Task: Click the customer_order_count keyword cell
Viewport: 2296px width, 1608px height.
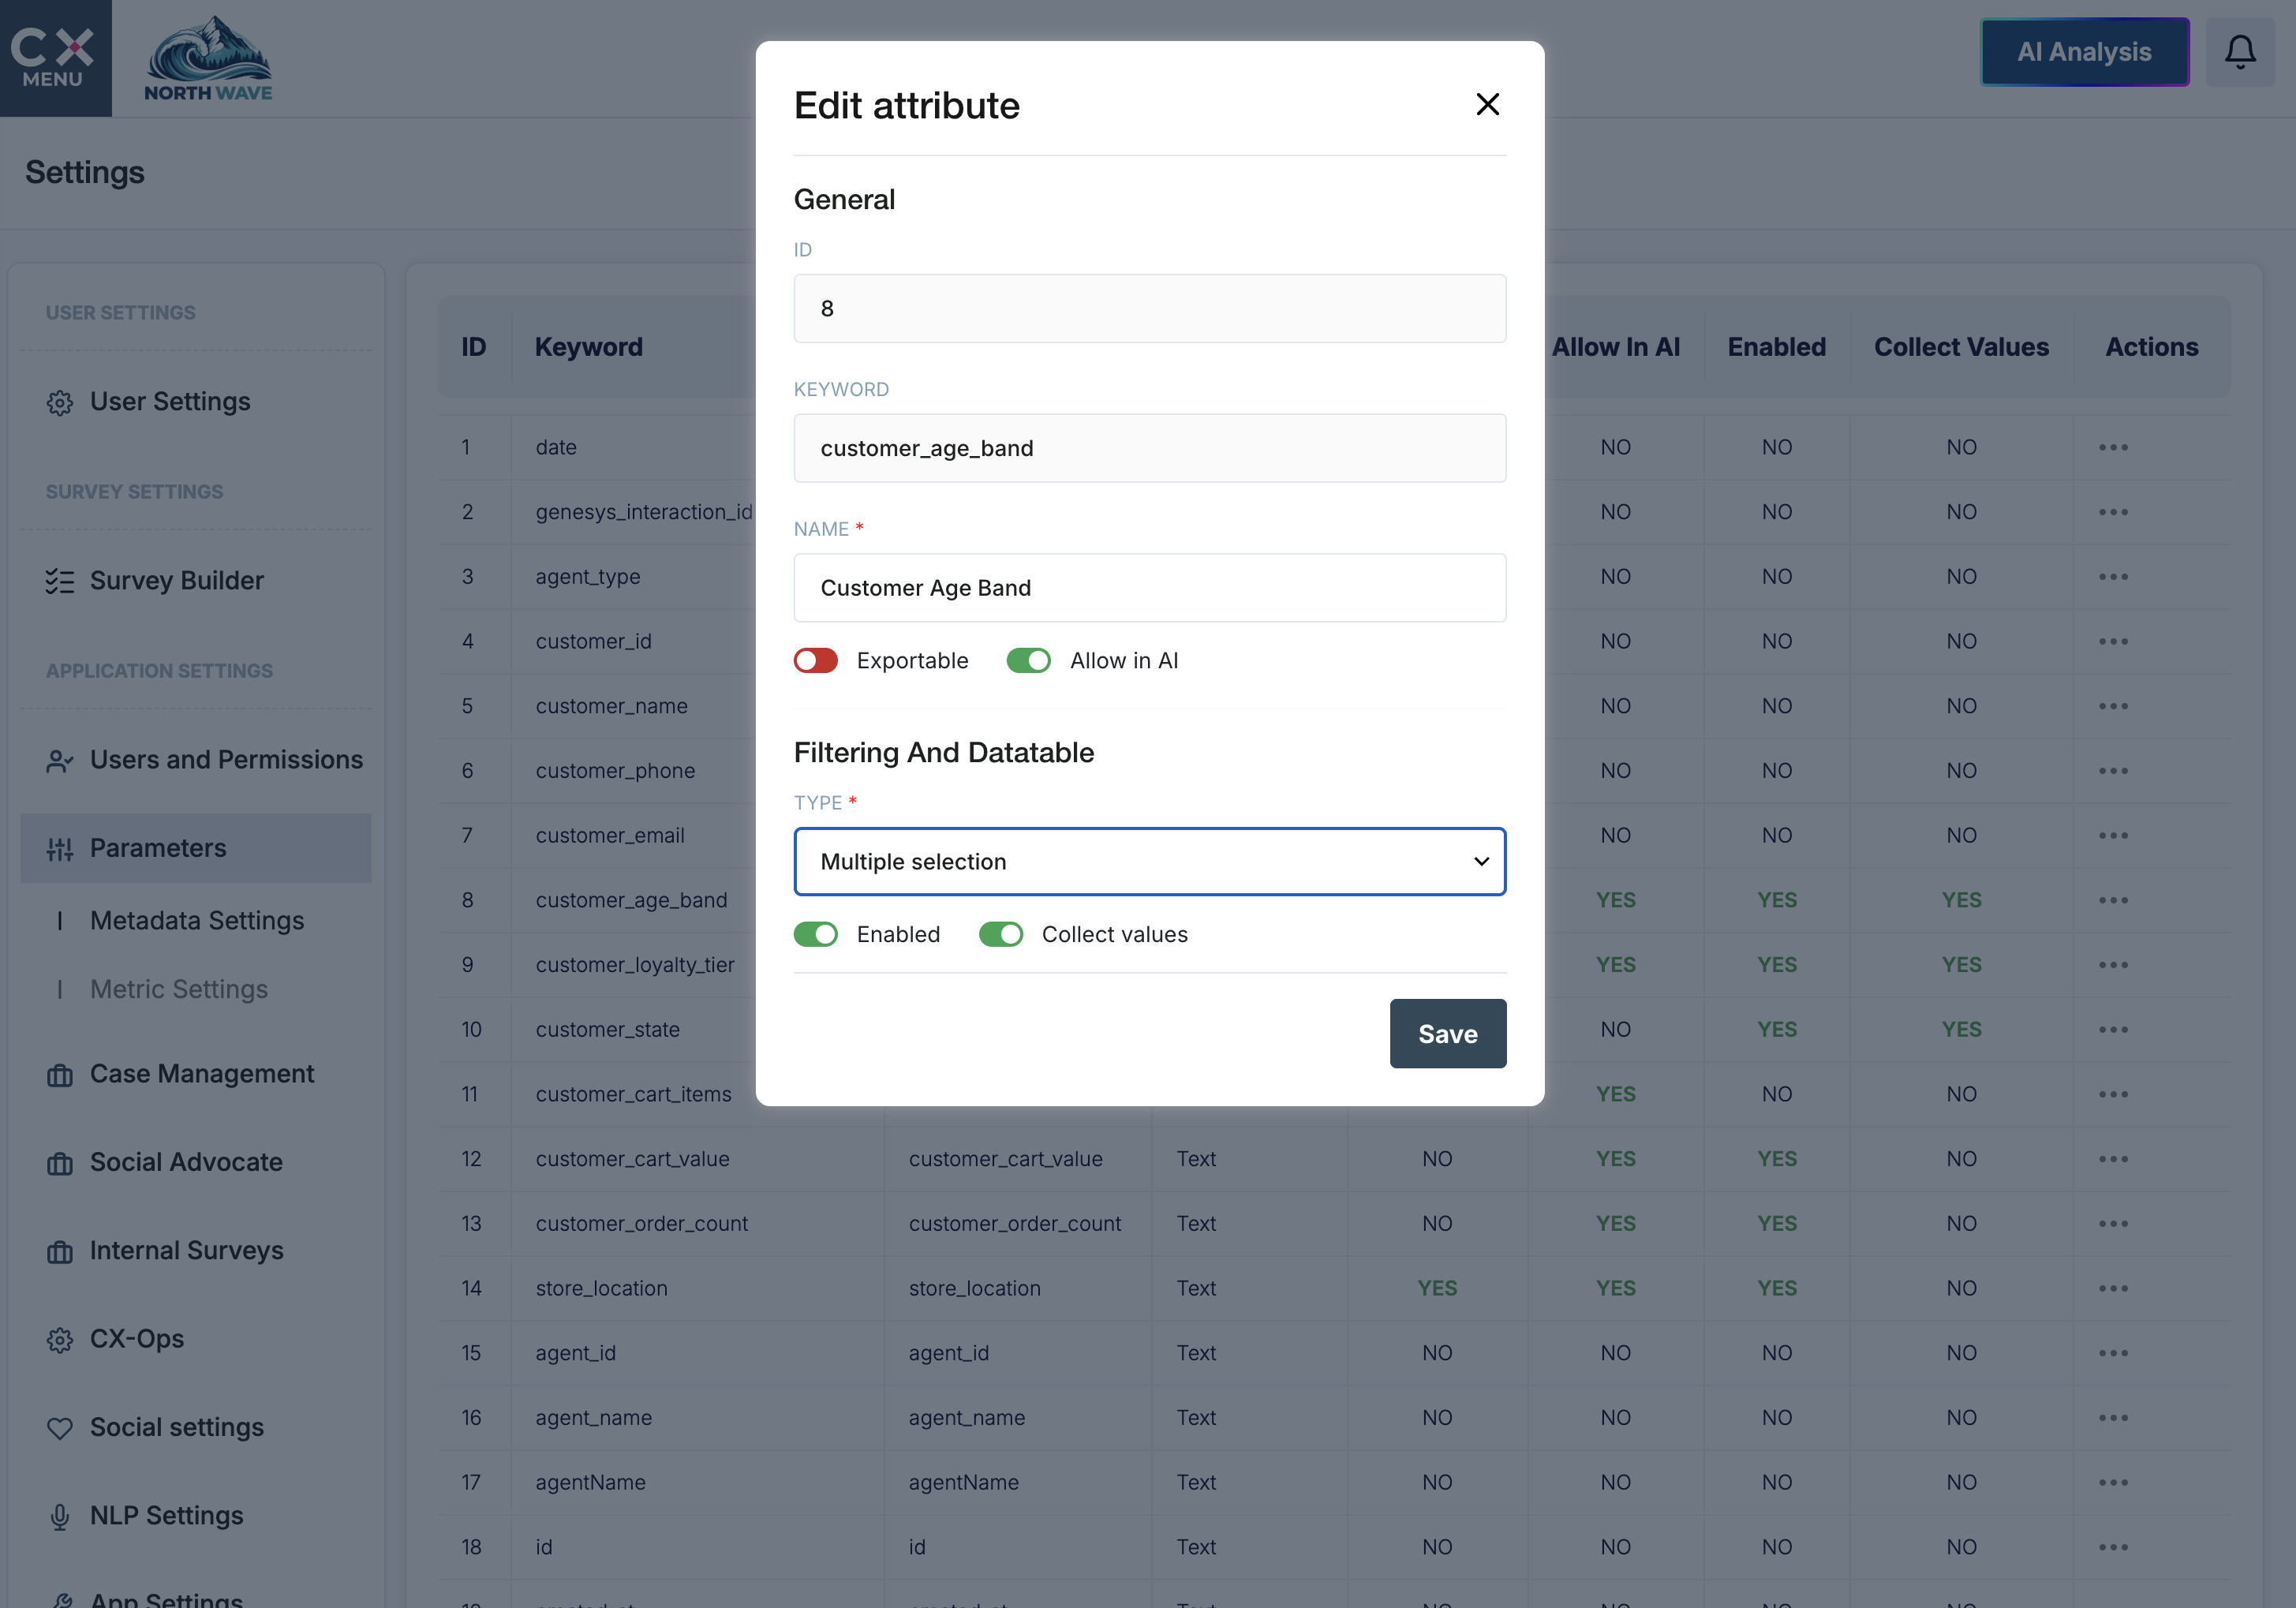Action: (x=641, y=1224)
